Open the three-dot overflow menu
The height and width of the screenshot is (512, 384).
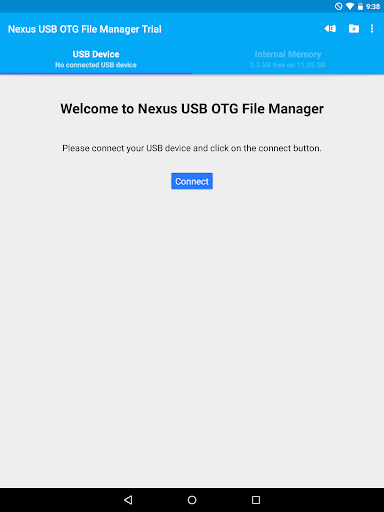point(372,29)
